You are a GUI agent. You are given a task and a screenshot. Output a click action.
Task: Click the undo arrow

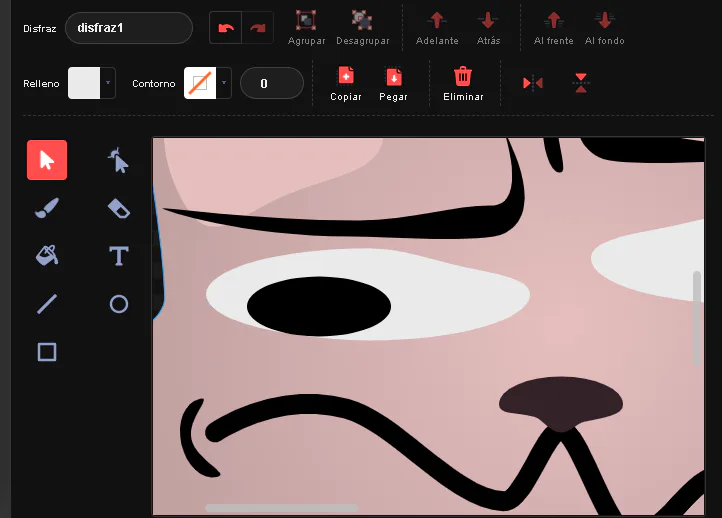(x=226, y=28)
